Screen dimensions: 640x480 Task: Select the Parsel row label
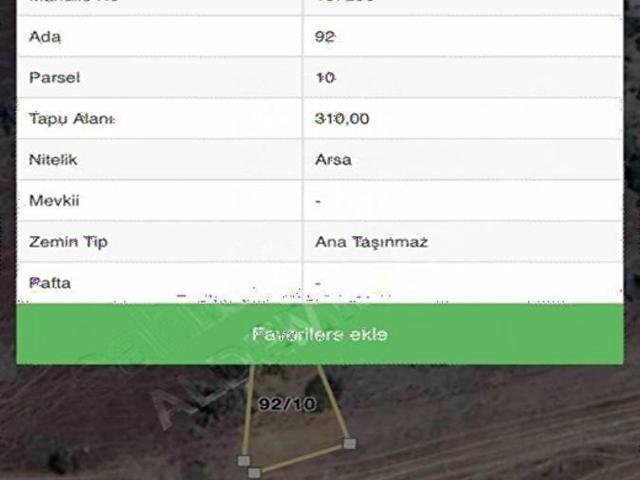[54, 78]
